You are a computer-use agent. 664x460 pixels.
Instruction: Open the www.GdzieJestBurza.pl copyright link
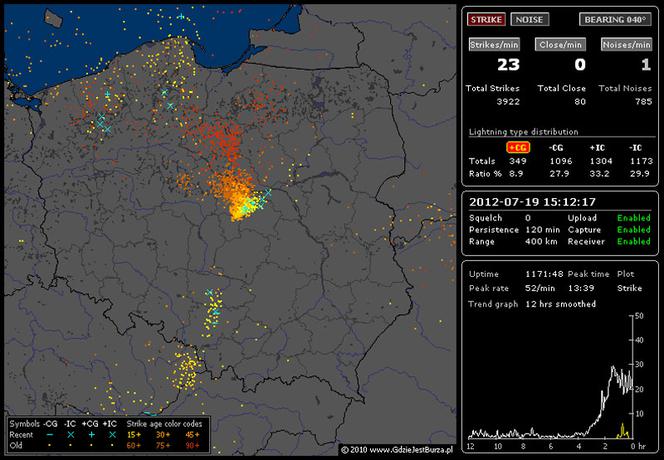tap(411, 450)
